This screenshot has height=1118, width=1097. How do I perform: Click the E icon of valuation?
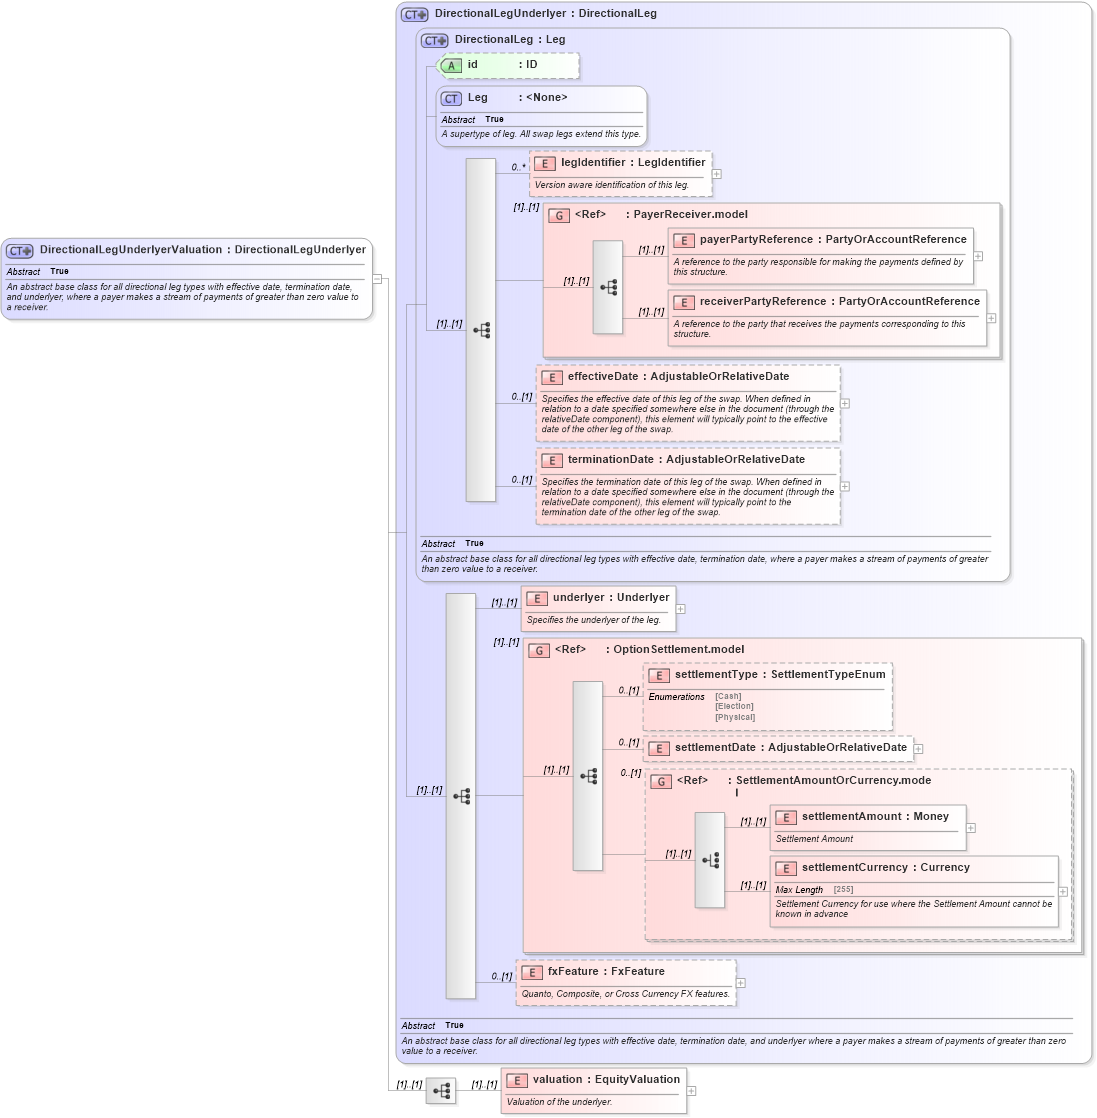pos(517,1081)
